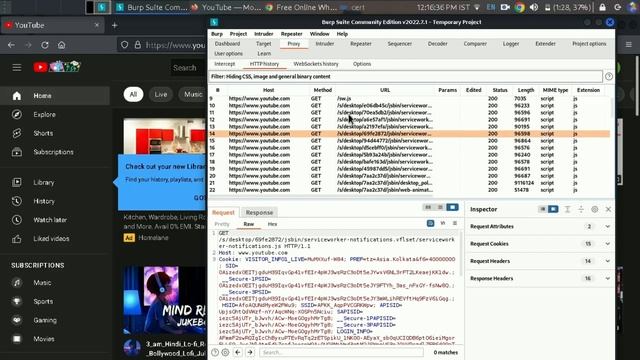This screenshot has width=640, height=360.
Task: Close the Inspector panel
Action: [x=608, y=209]
